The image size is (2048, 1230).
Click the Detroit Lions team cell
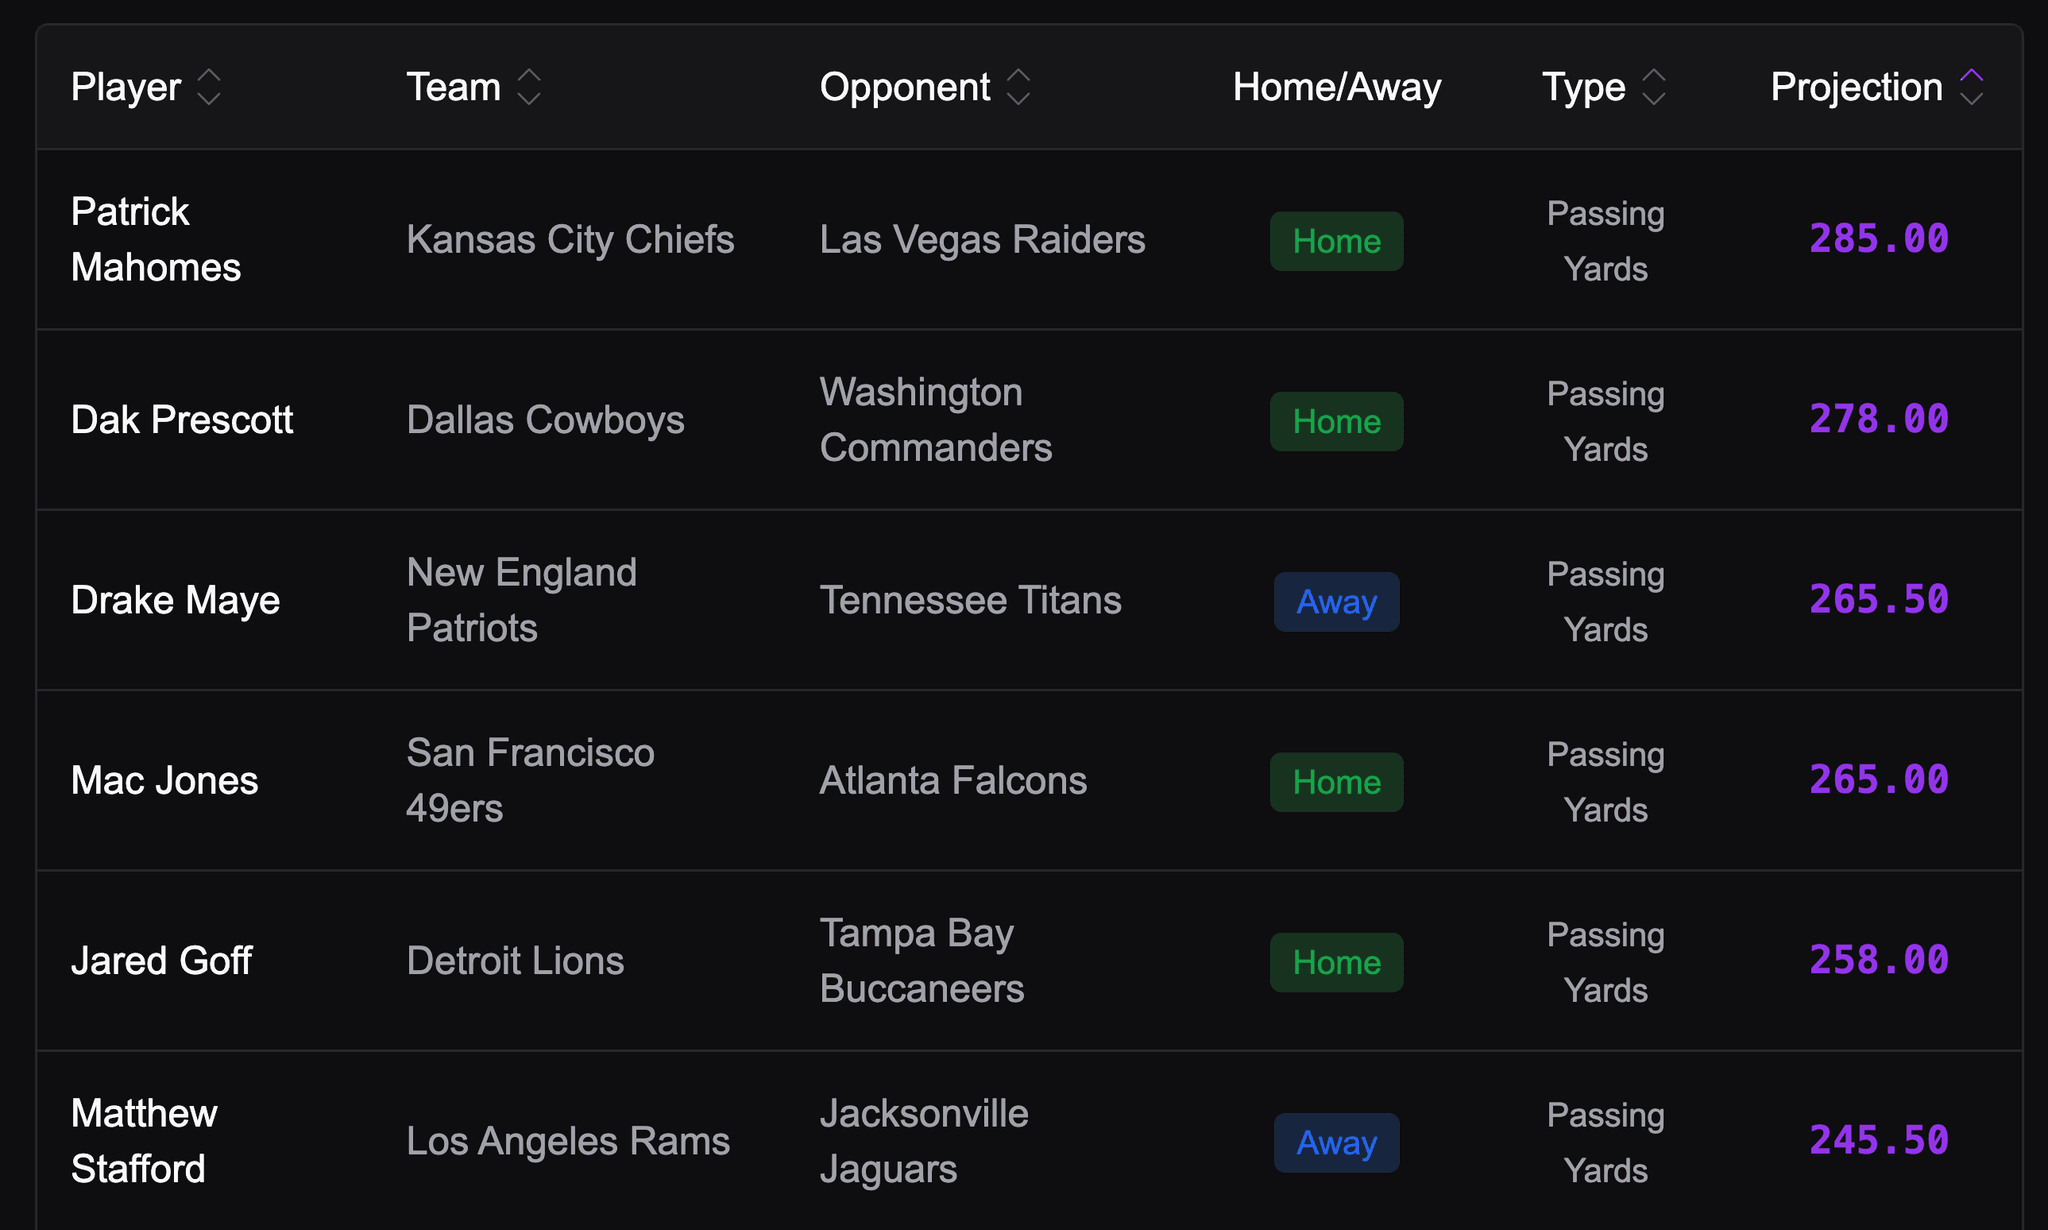[515, 961]
